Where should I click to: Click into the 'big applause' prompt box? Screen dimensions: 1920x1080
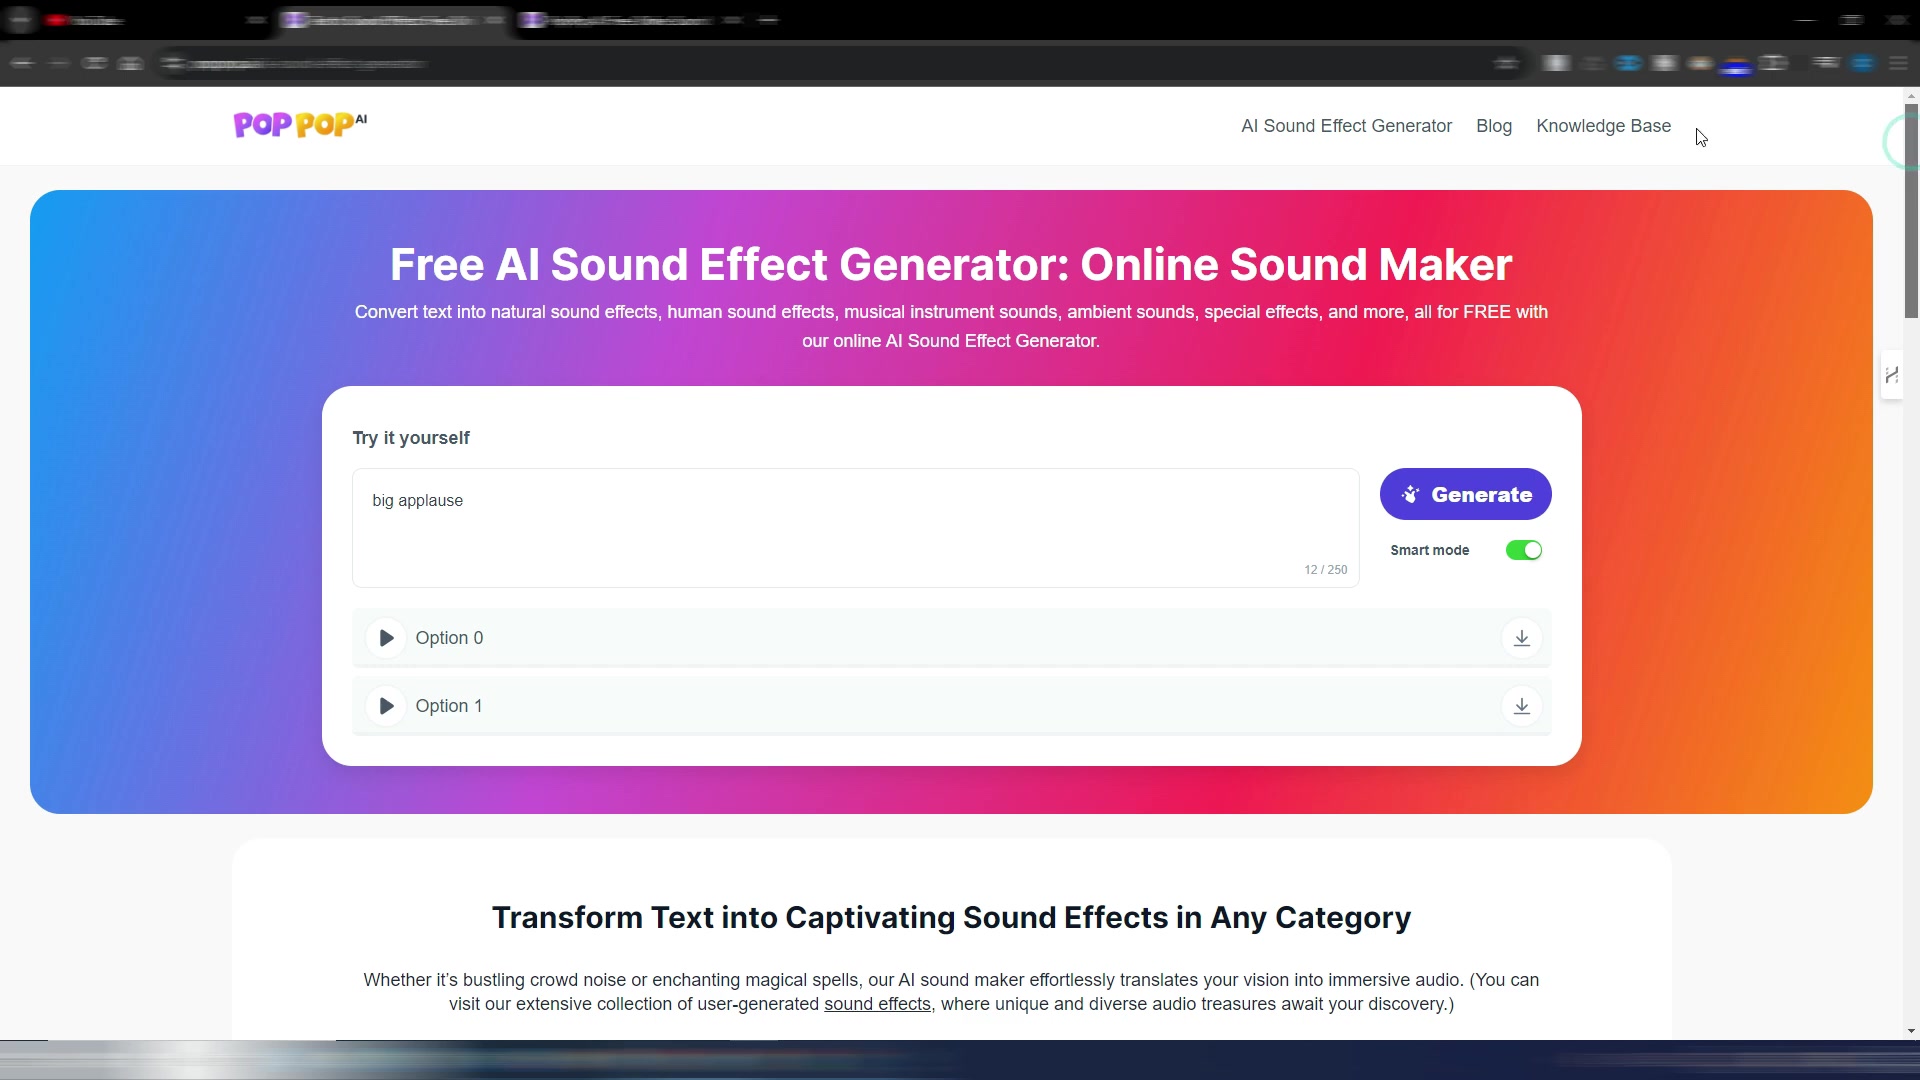click(855, 527)
